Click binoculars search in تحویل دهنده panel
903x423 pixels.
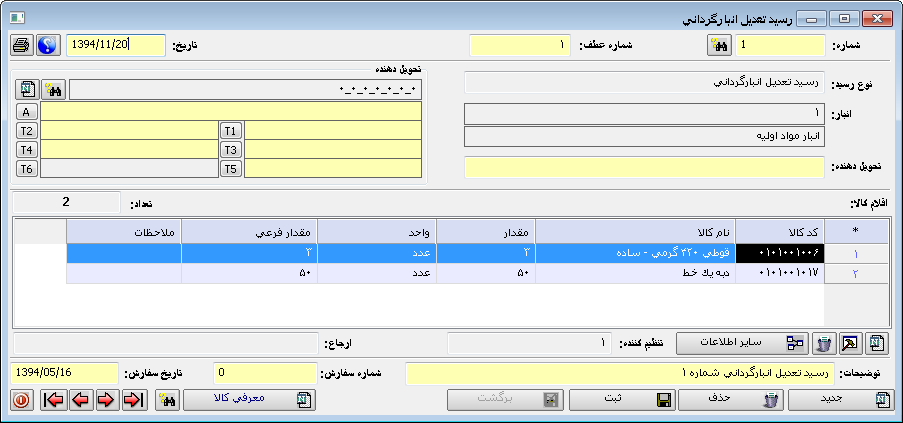pyautogui.click(x=54, y=90)
